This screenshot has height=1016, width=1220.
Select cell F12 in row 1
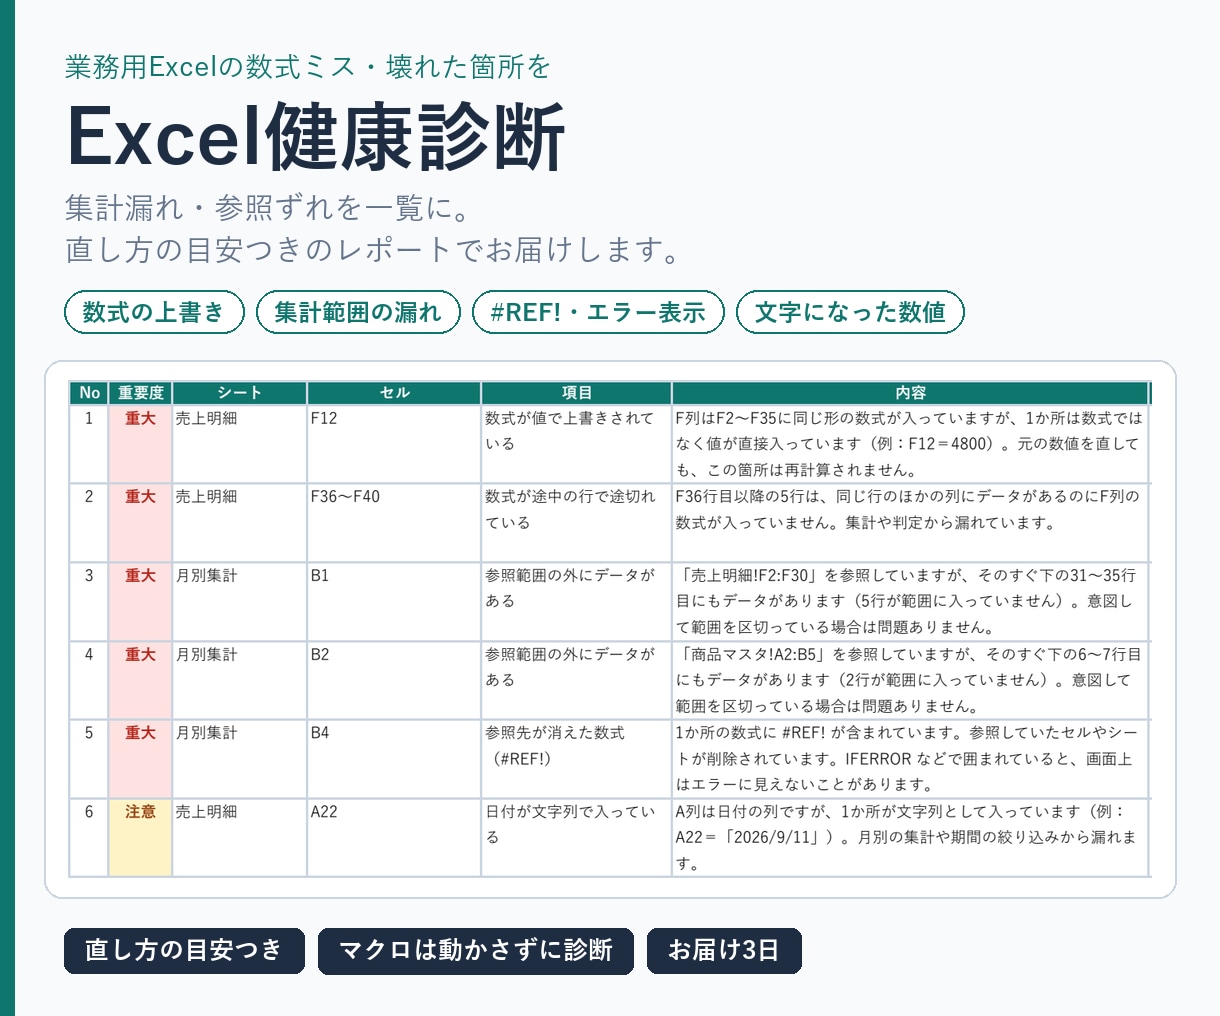click(x=394, y=444)
